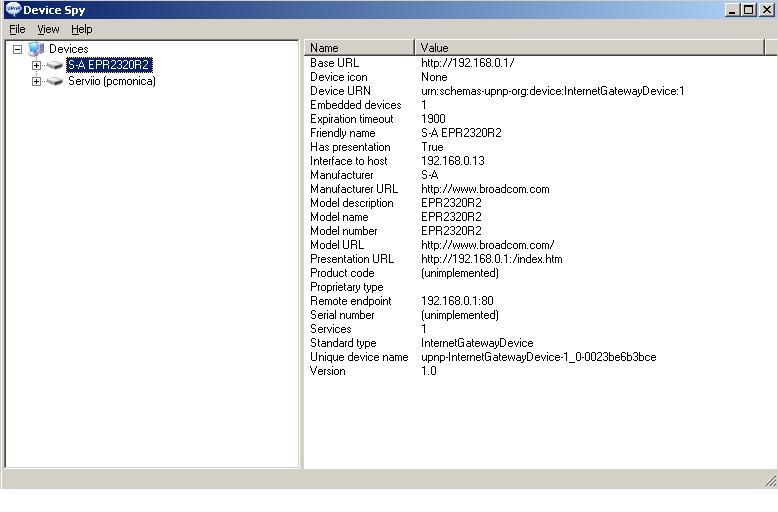
Task: Close the Device Spy window
Action: 767,9
